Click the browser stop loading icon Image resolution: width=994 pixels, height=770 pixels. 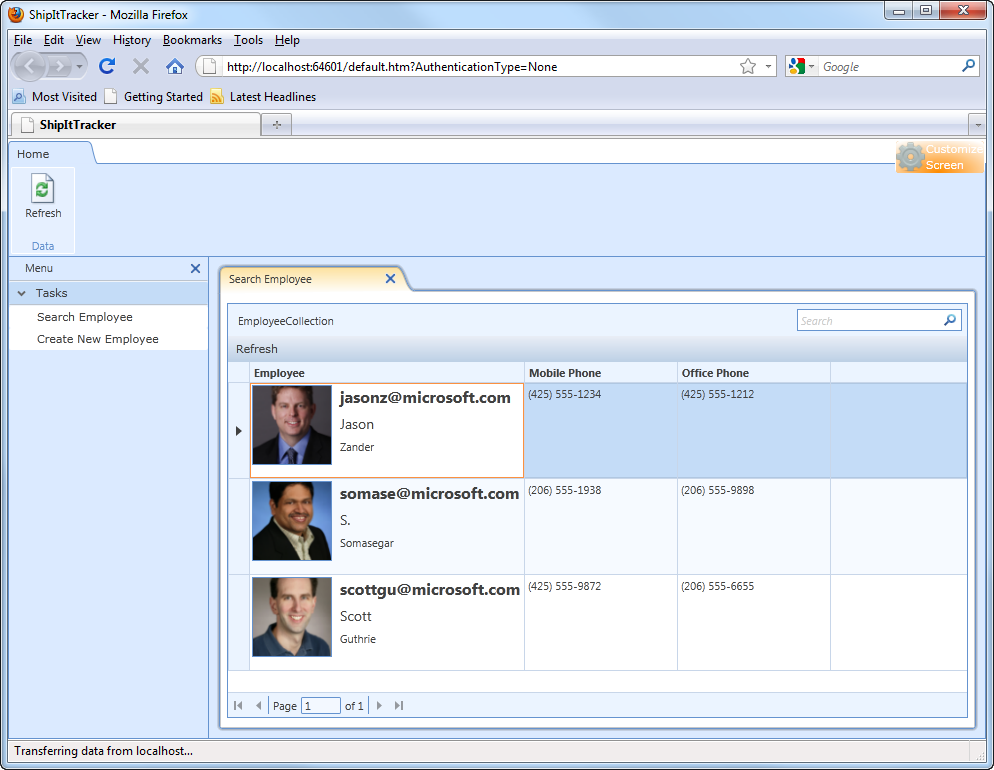point(141,66)
